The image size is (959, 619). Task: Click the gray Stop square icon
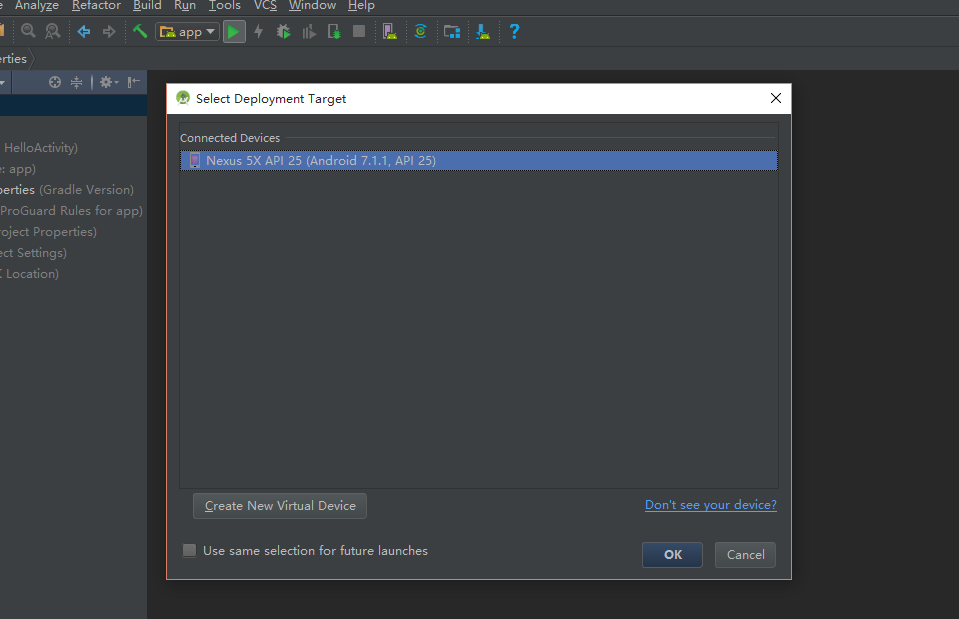(359, 31)
